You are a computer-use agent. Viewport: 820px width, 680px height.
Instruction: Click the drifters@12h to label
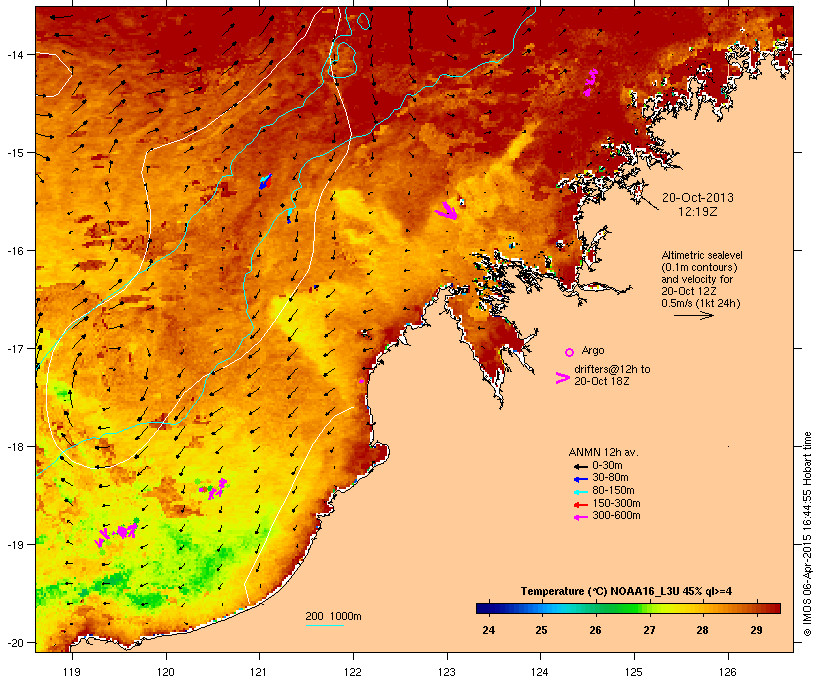(612, 369)
